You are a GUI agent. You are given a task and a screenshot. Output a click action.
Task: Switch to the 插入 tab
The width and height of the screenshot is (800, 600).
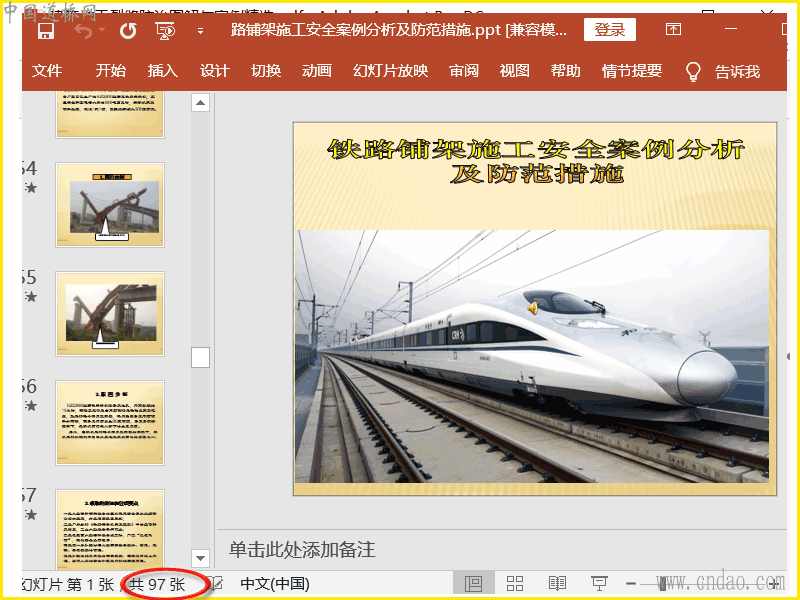[x=162, y=70]
